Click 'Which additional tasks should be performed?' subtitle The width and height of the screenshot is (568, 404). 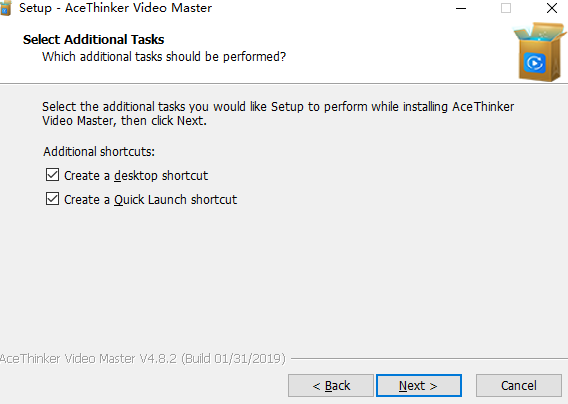[164, 57]
